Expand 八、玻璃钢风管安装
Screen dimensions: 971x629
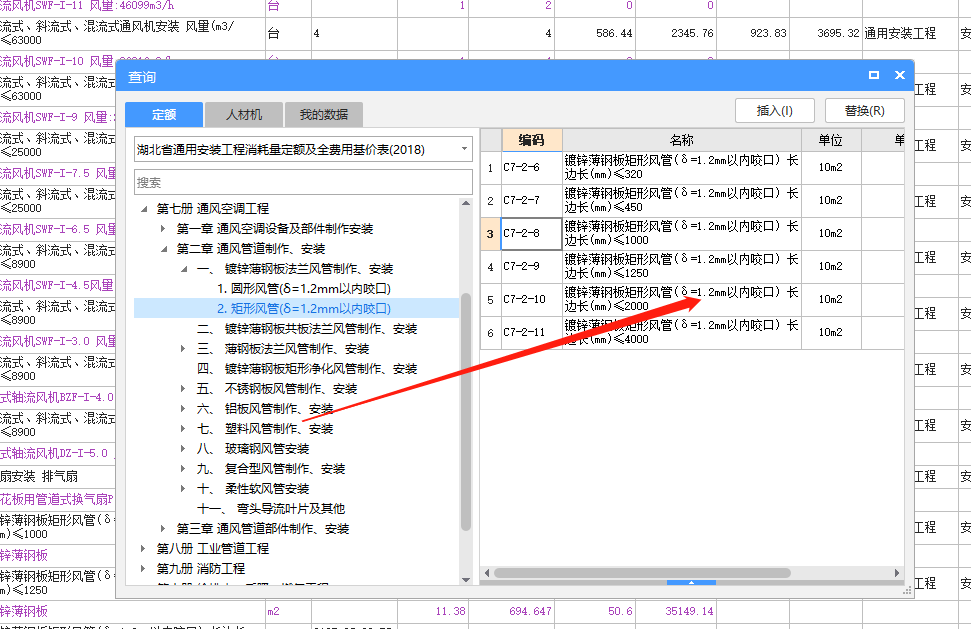coord(183,448)
